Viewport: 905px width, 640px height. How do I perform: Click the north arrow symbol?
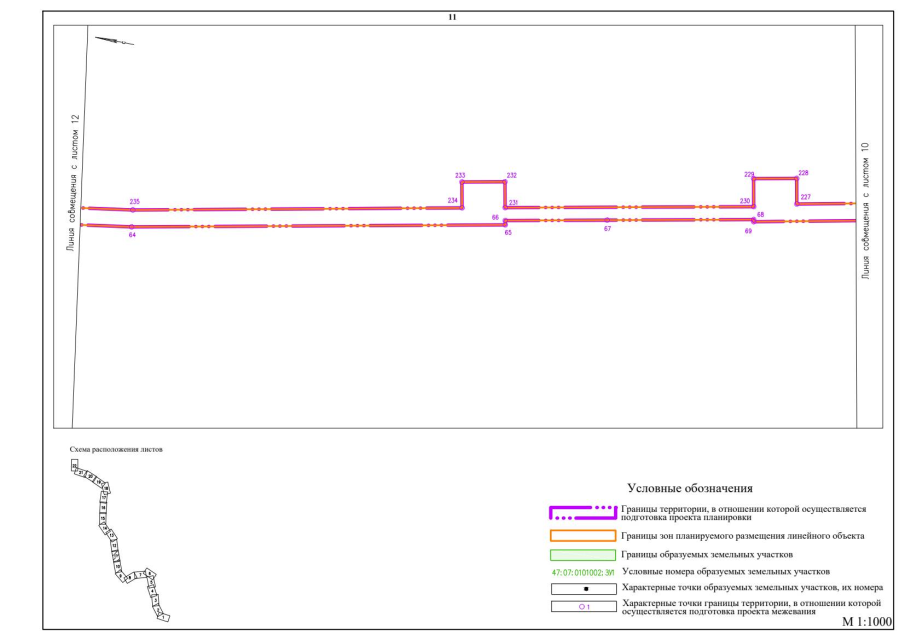pyautogui.click(x=114, y=41)
